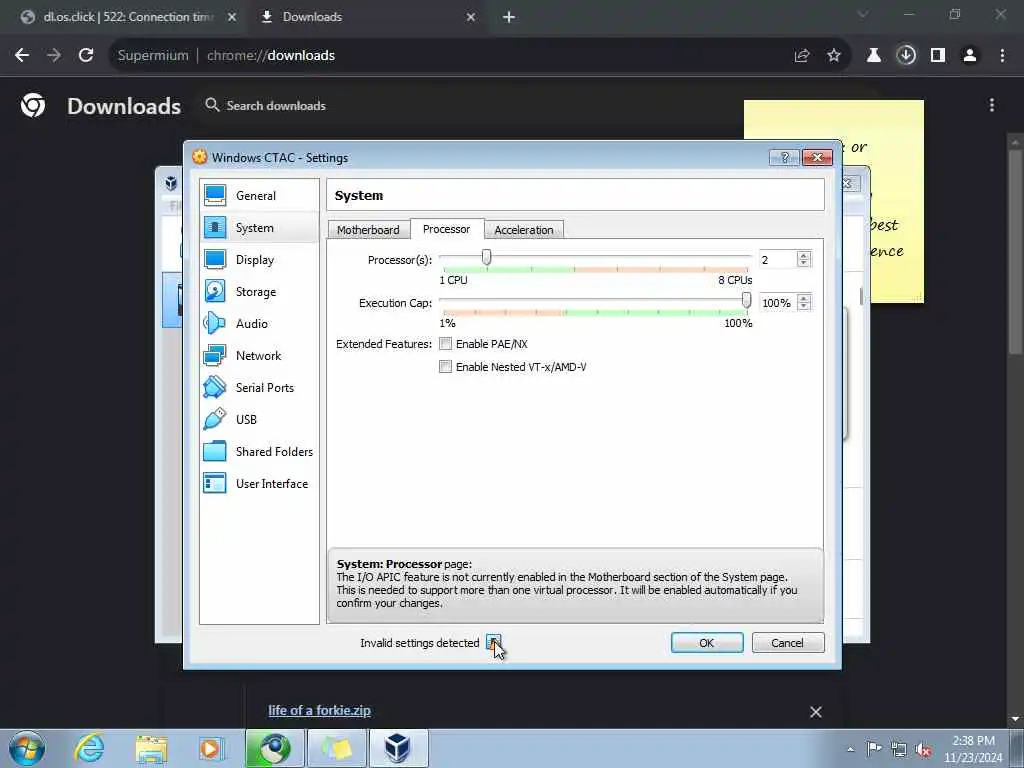
Task: Reload the downloads page
Action: [86, 56]
